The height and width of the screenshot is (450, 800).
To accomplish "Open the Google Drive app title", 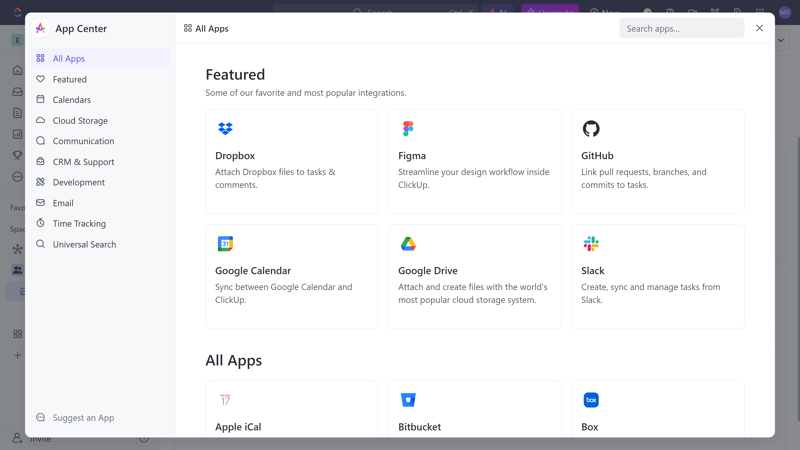I will (428, 270).
